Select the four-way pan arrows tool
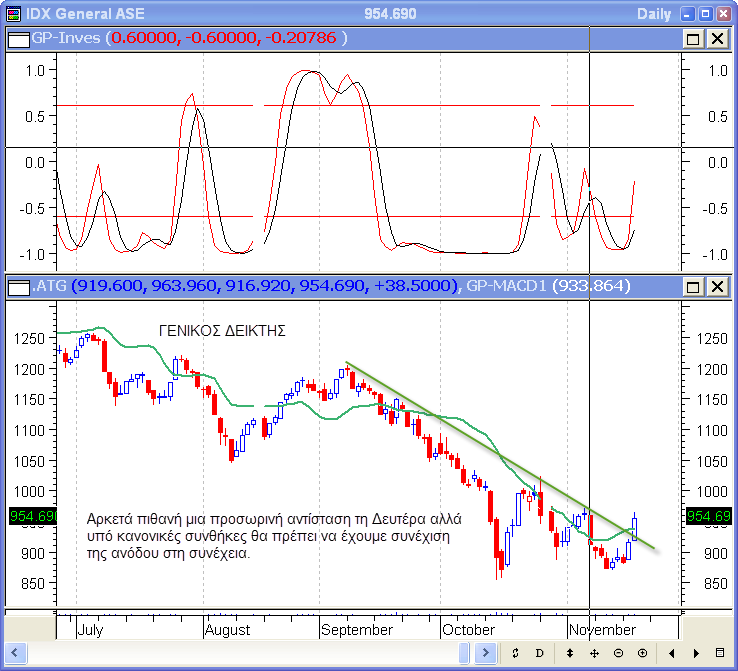Viewport: 738px width, 671px height. 594,653
